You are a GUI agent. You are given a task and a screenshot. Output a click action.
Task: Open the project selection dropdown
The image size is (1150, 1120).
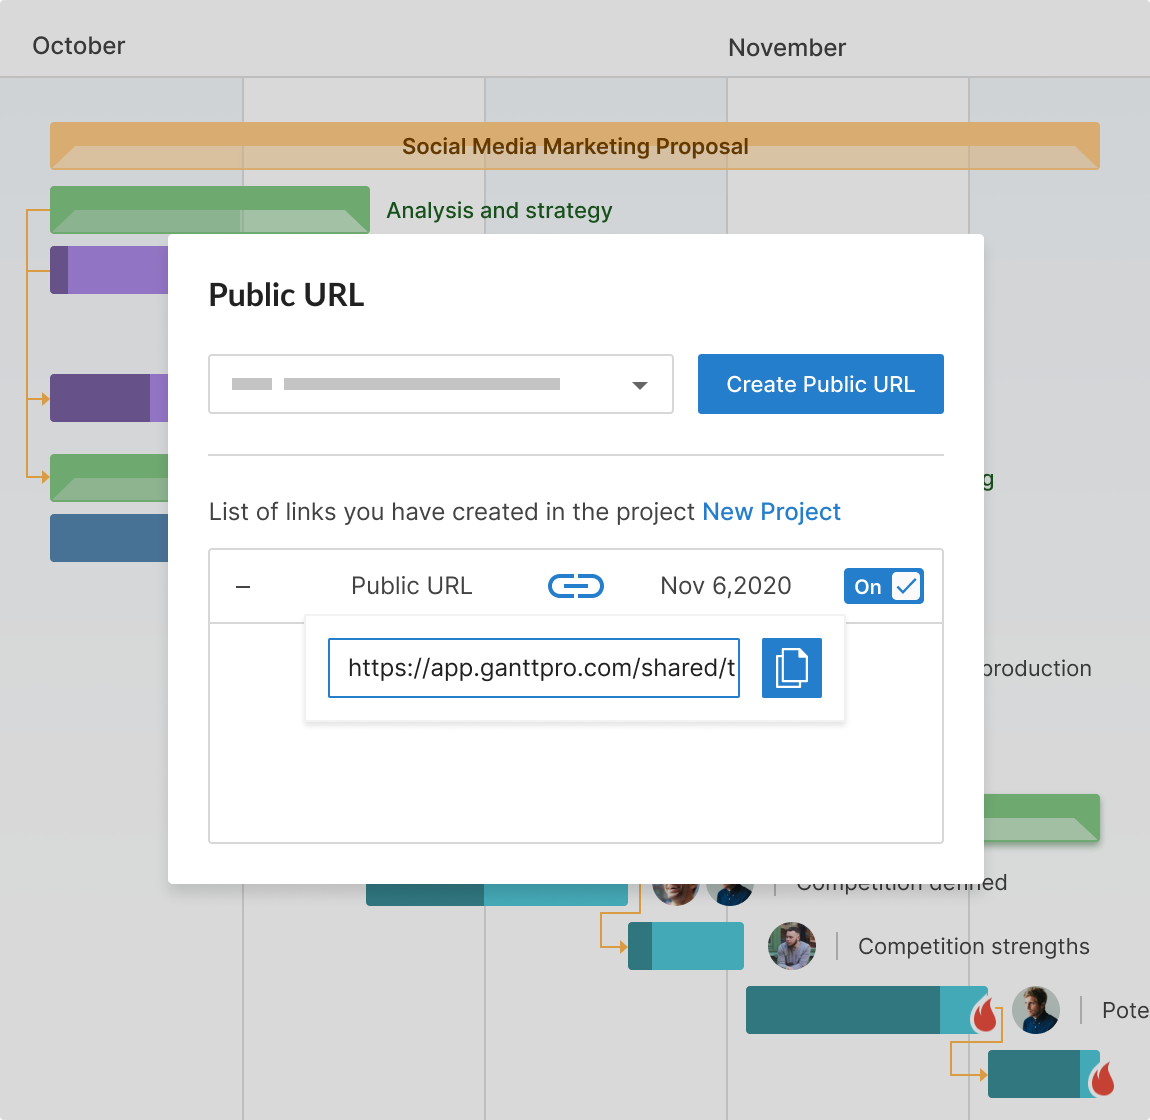pos(639,384)
